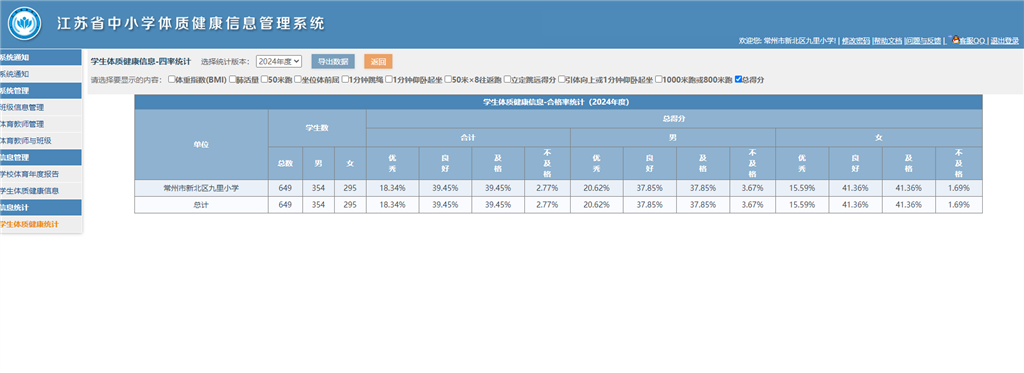This screenshot has width=1024, height=373.
Task: Click 退出登录 to log out
Action: [1004, 41]
